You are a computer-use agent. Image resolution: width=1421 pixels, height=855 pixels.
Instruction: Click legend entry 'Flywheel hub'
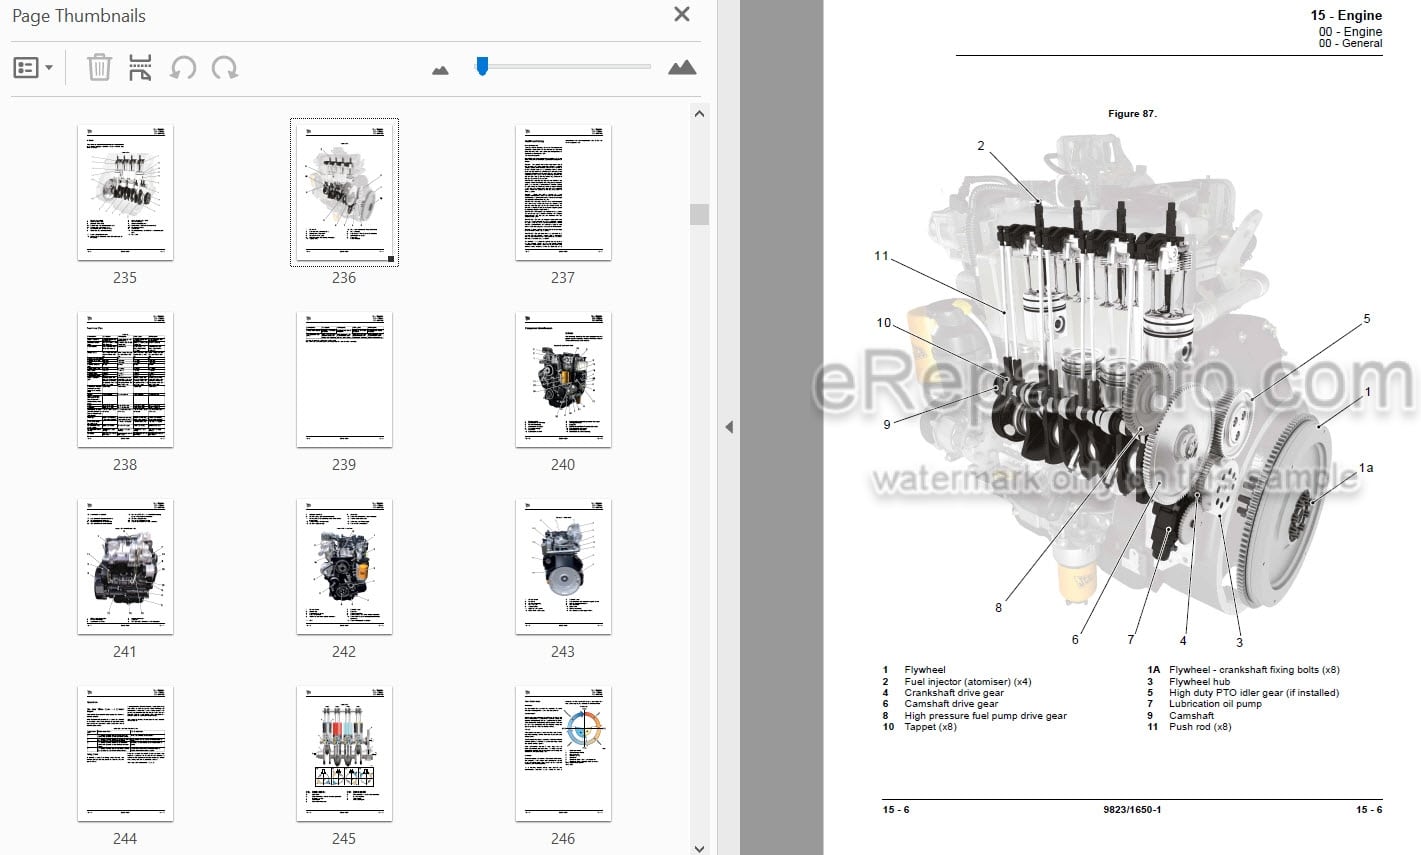(1199, 681)
